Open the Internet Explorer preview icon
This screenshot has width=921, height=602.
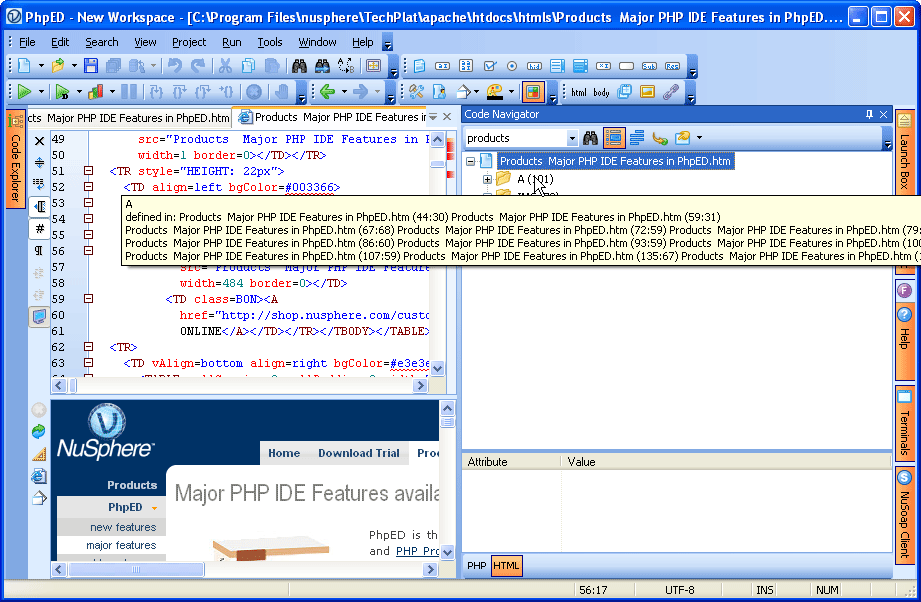coord(38,476)
